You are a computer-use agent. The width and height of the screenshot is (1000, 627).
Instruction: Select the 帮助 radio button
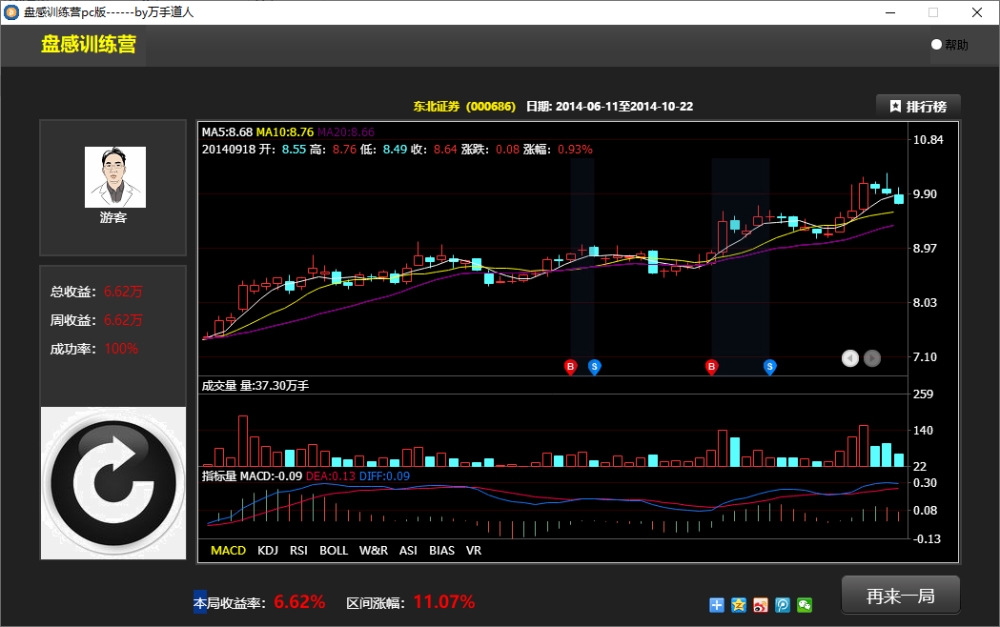936,45
